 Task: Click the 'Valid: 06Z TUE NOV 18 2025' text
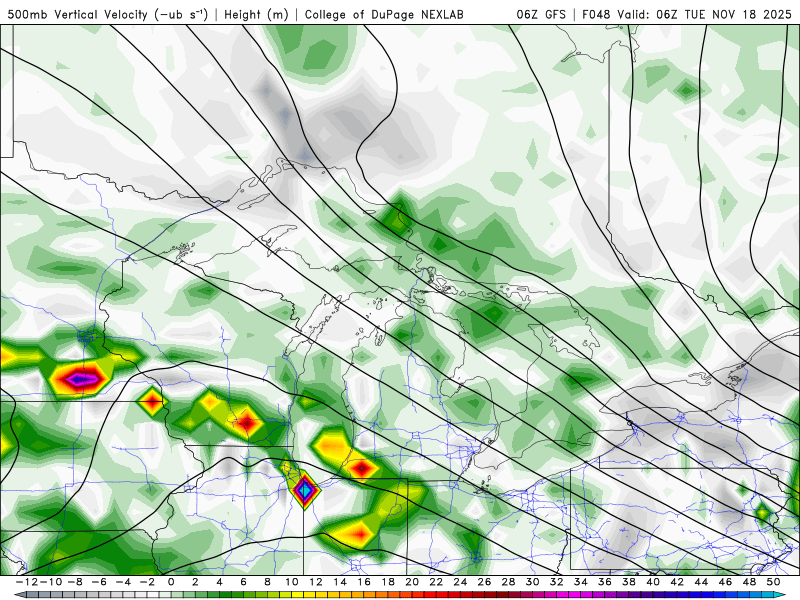(x=704, y=14)
